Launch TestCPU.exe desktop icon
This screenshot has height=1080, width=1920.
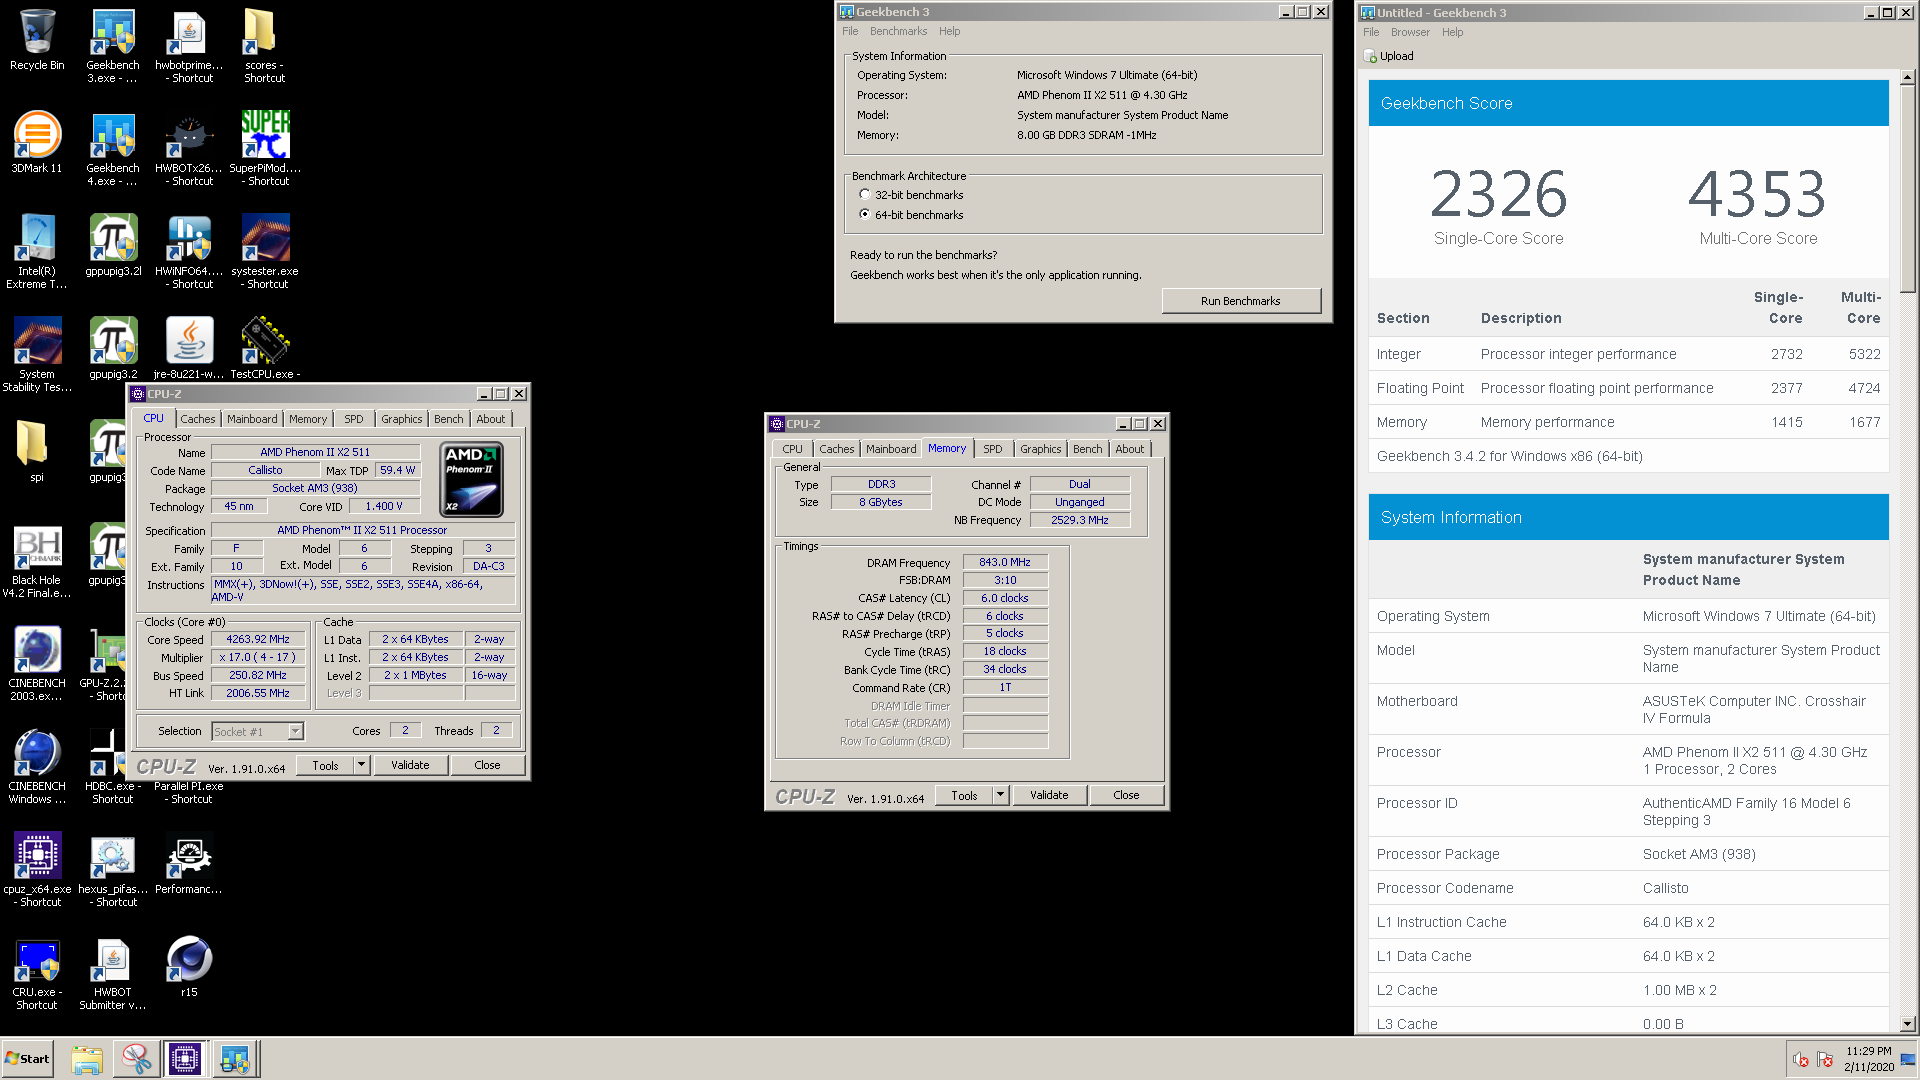(265, 348)
